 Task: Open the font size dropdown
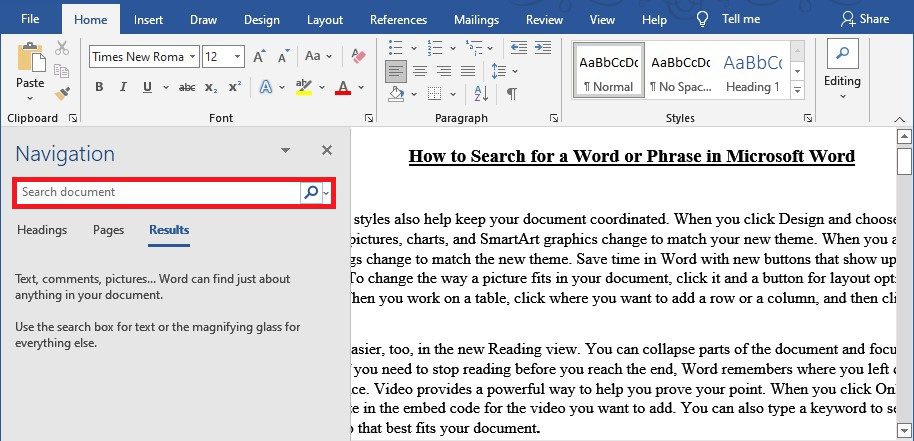click(237, 57)
